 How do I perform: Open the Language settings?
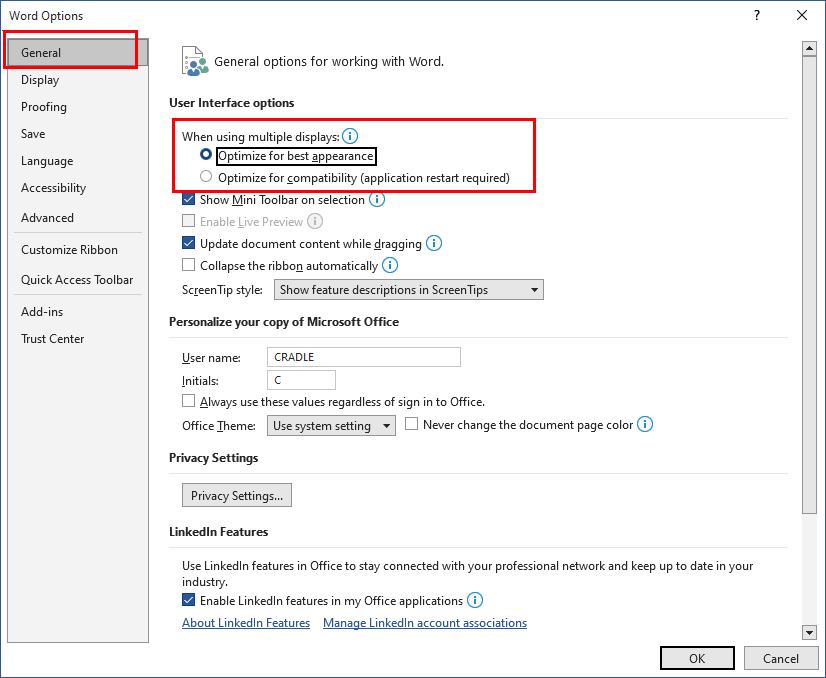(78, 161)
